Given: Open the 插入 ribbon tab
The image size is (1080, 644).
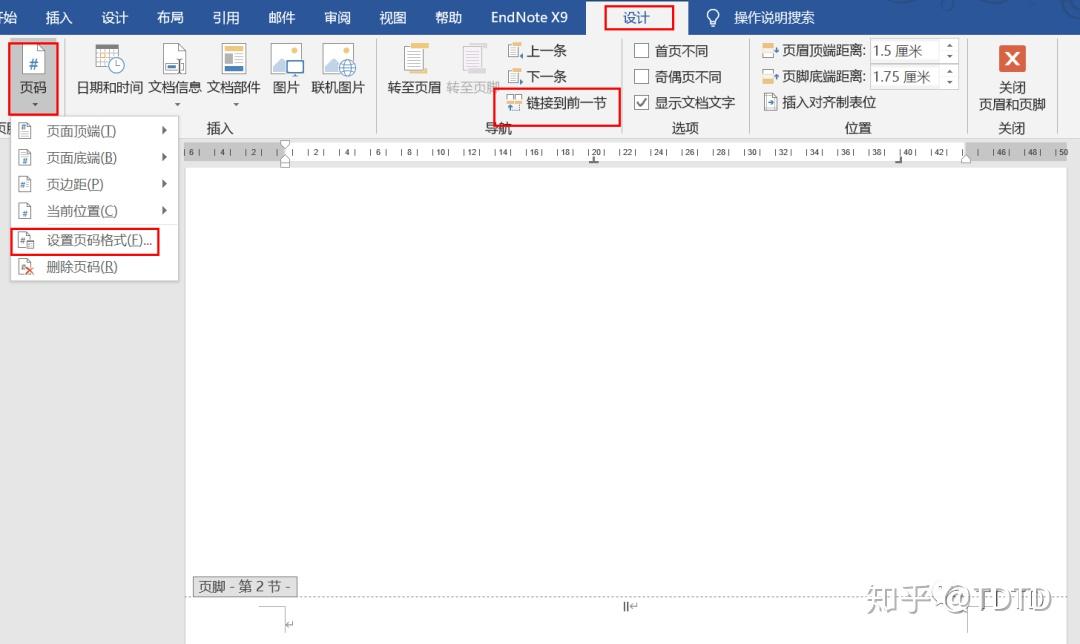Looking at the screenshot, I should pyautogui.click(x=59, y=17).
